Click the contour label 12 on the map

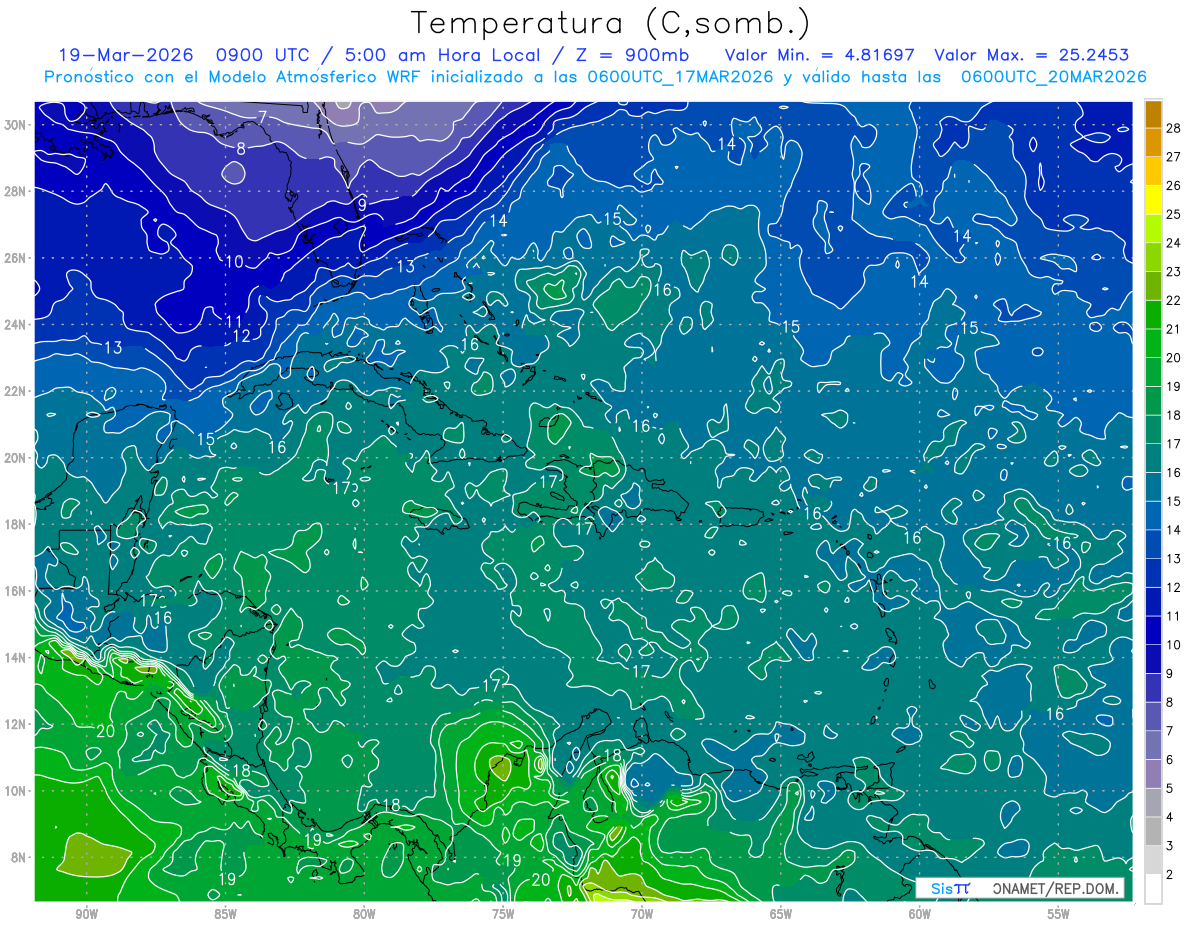point(242,337)
